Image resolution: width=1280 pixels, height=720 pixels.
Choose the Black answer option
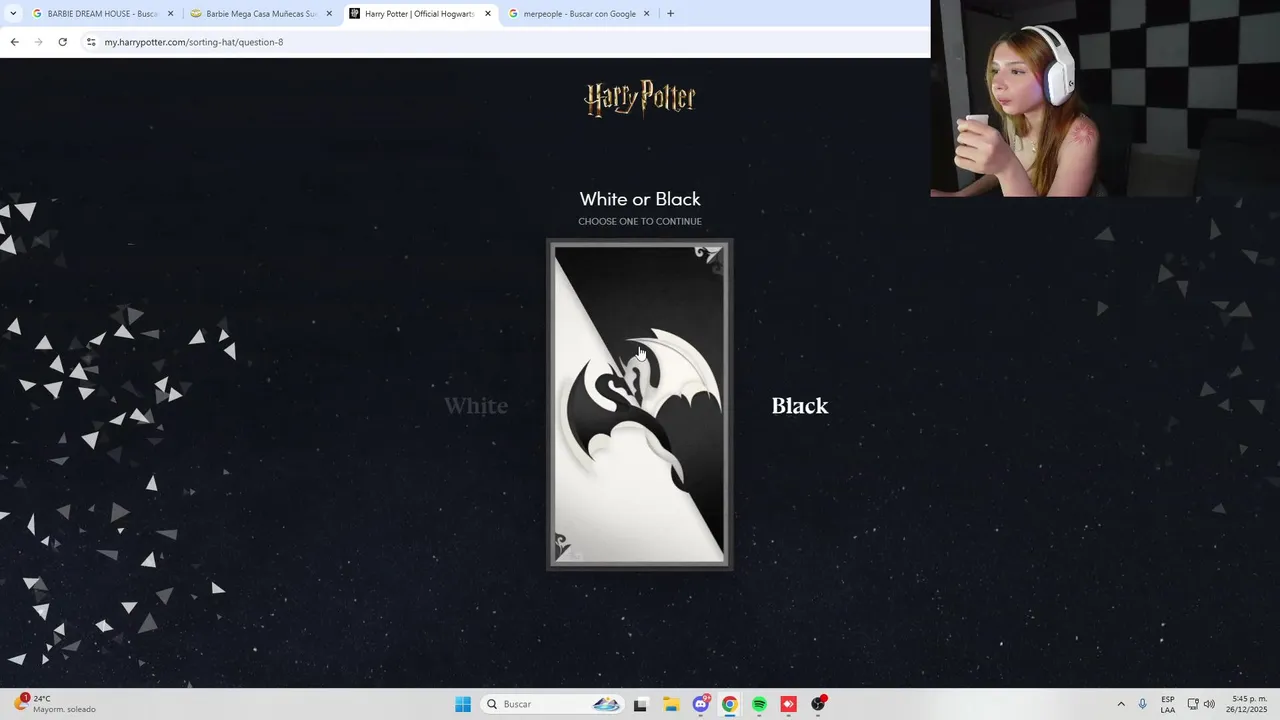point(800,406)
